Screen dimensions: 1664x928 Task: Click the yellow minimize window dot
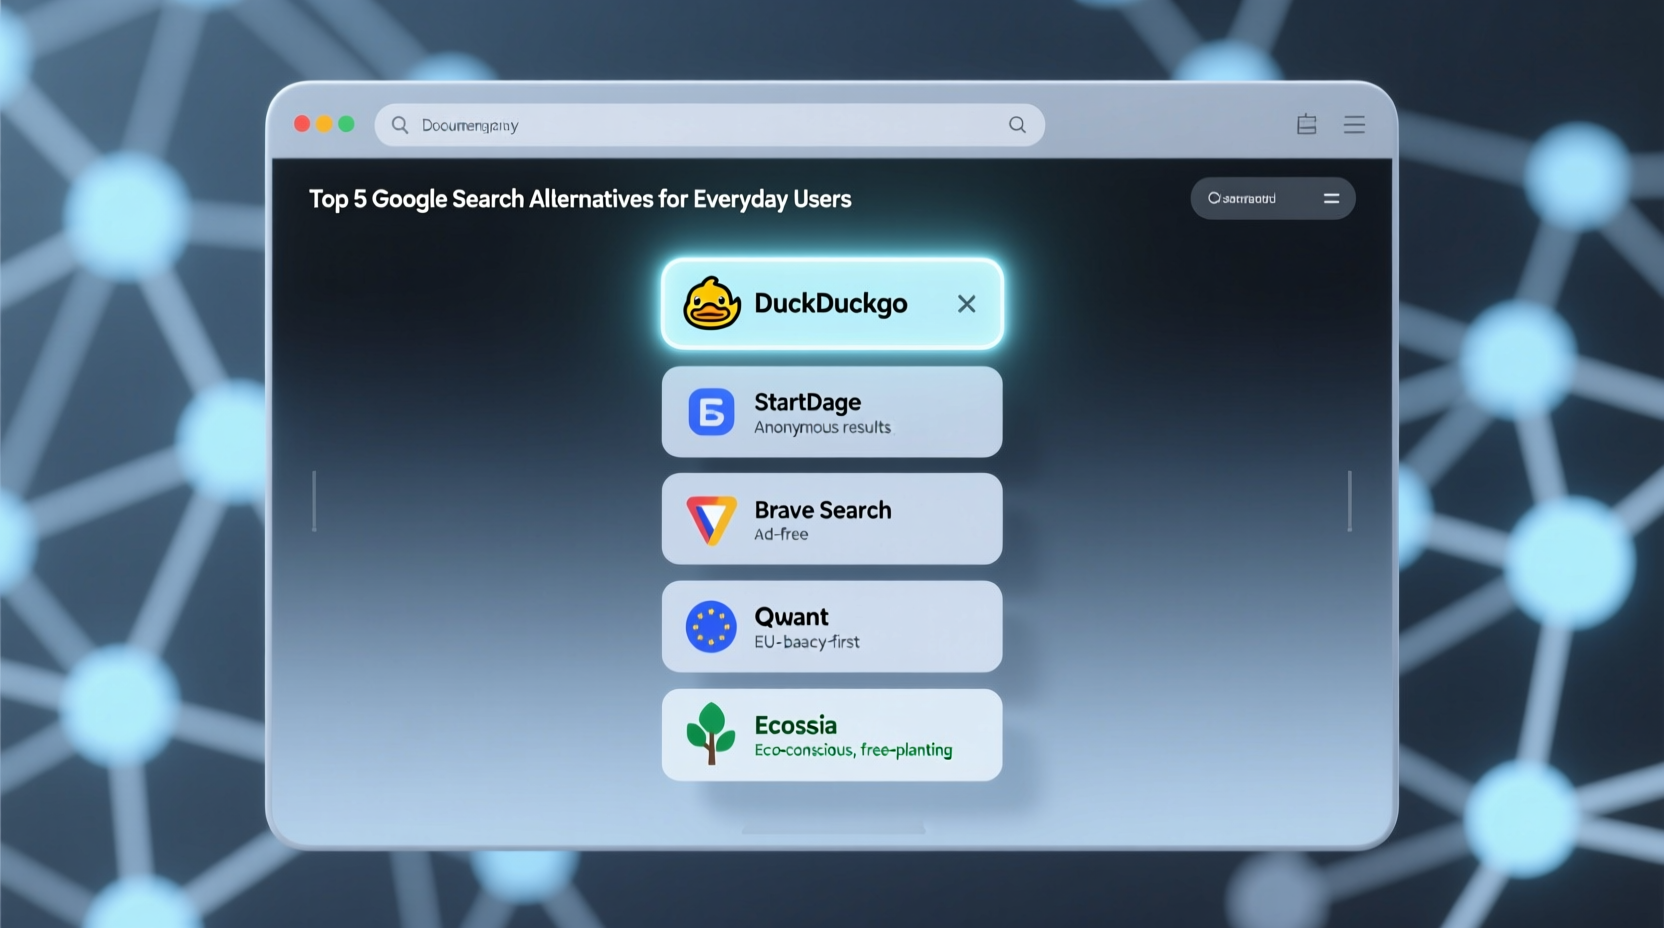324,124
